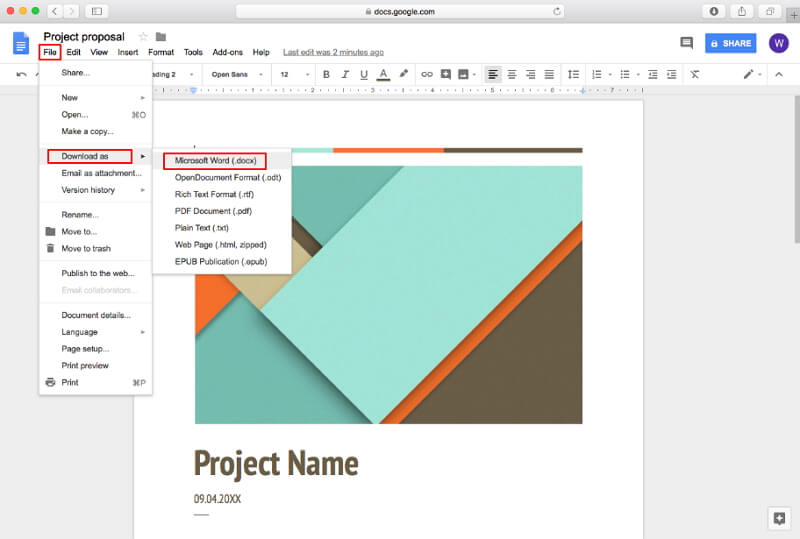The width and height of the screenshot is (800, 539).
Task: Open the Open Sans font dropdown
Action: pos(236,74)
